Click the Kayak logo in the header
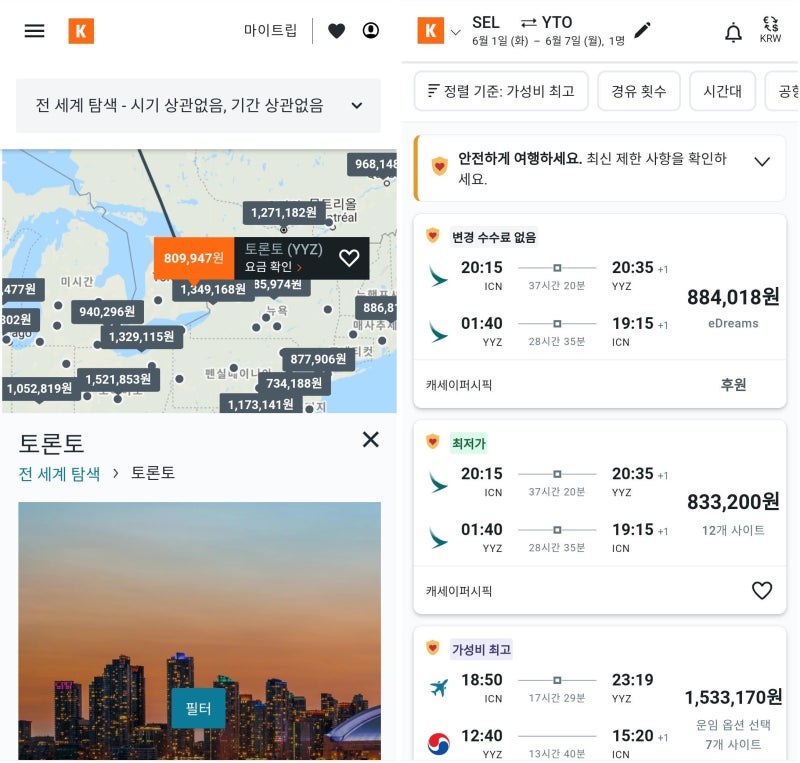This screenshot has width=800, height=763. pyautogui.click(x=81, y=31)
